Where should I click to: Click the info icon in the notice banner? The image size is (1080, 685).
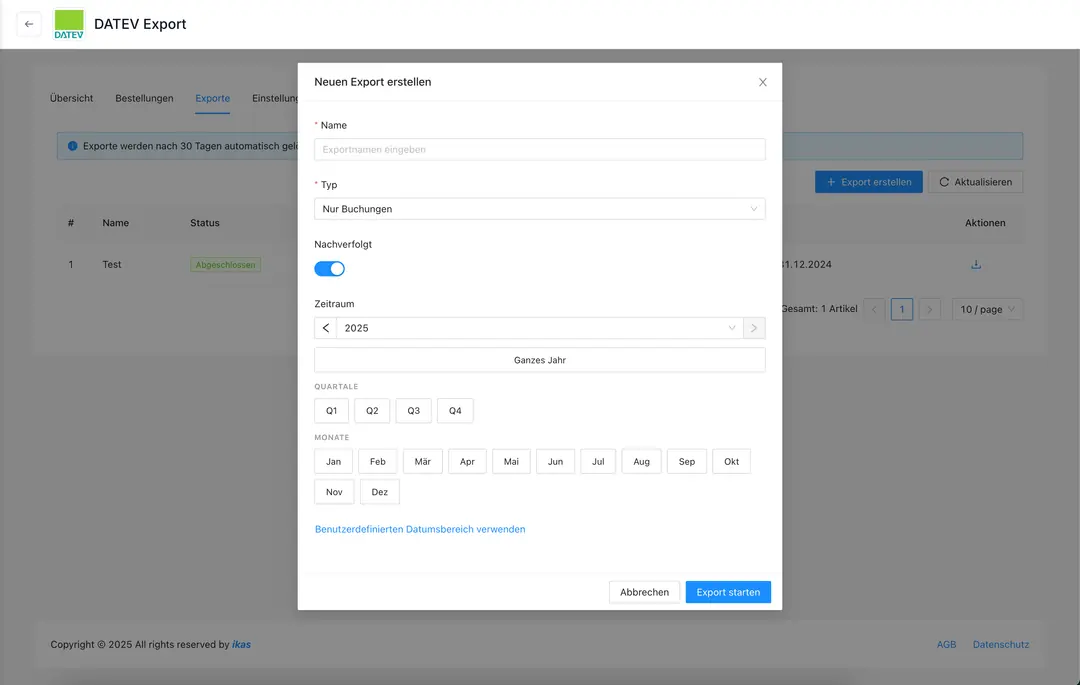click(72, 146)
